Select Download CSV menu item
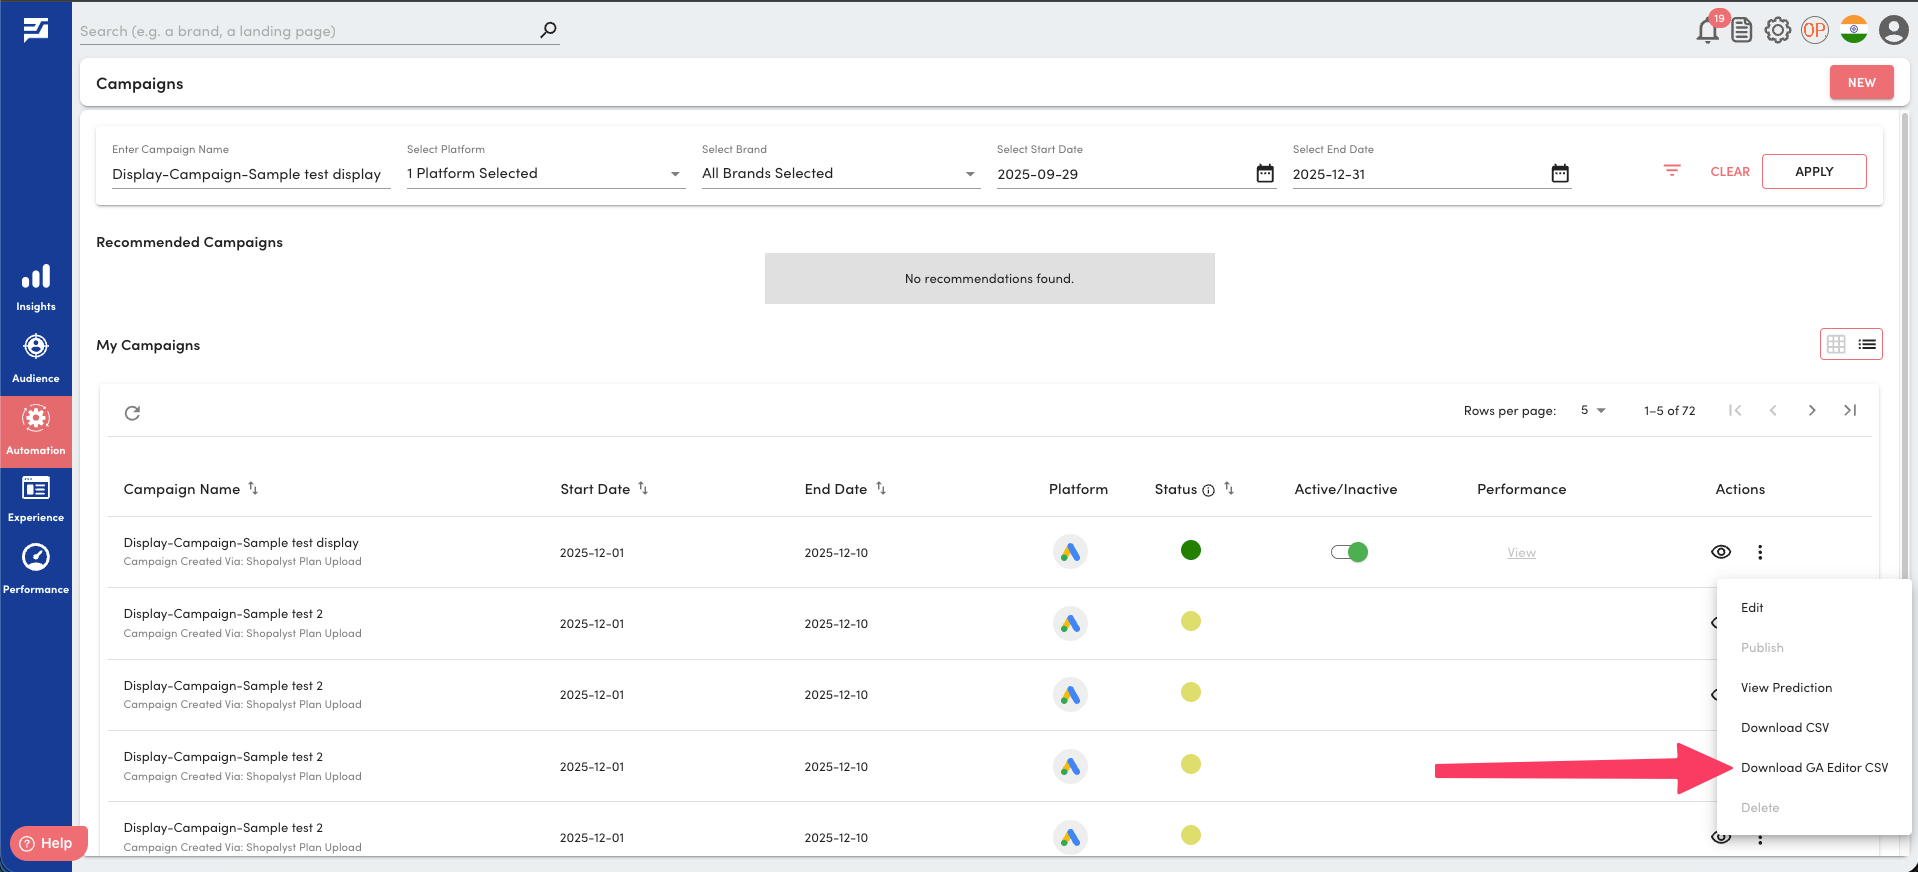 click(x=1814, y=728)
